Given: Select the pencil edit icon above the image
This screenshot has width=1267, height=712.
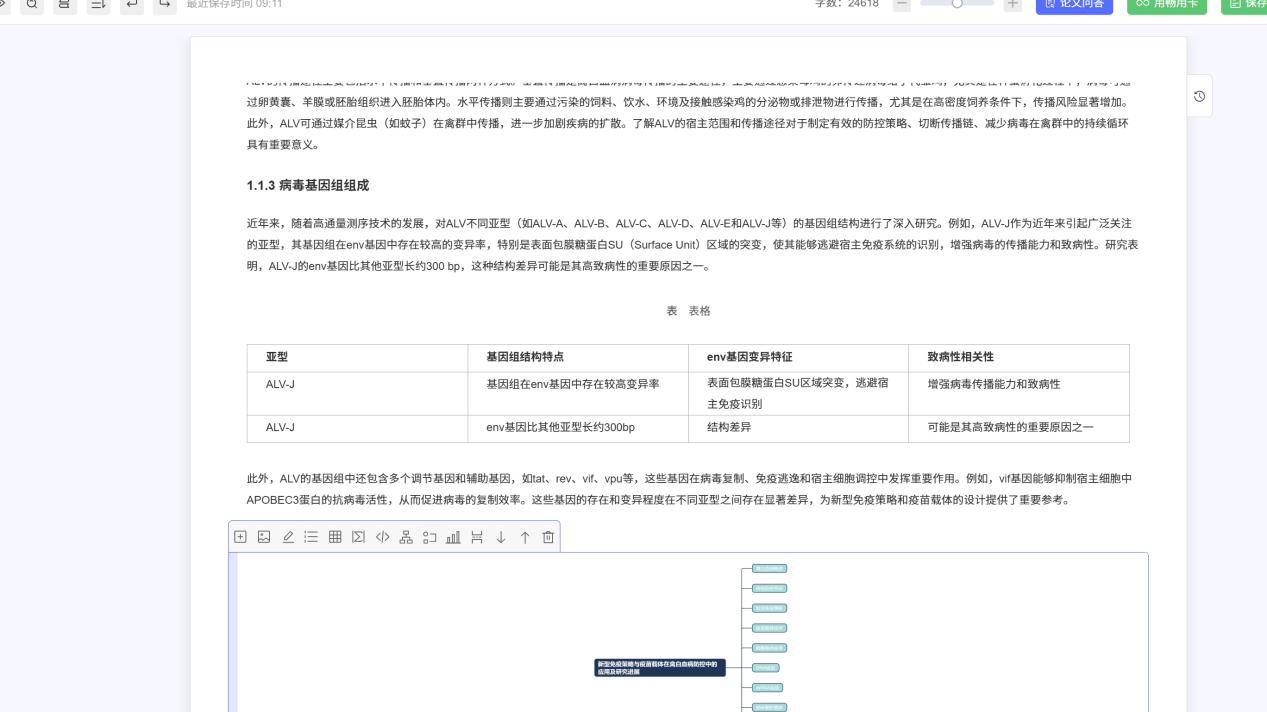Looking at the screenshot, I should (x=288, y=537).
